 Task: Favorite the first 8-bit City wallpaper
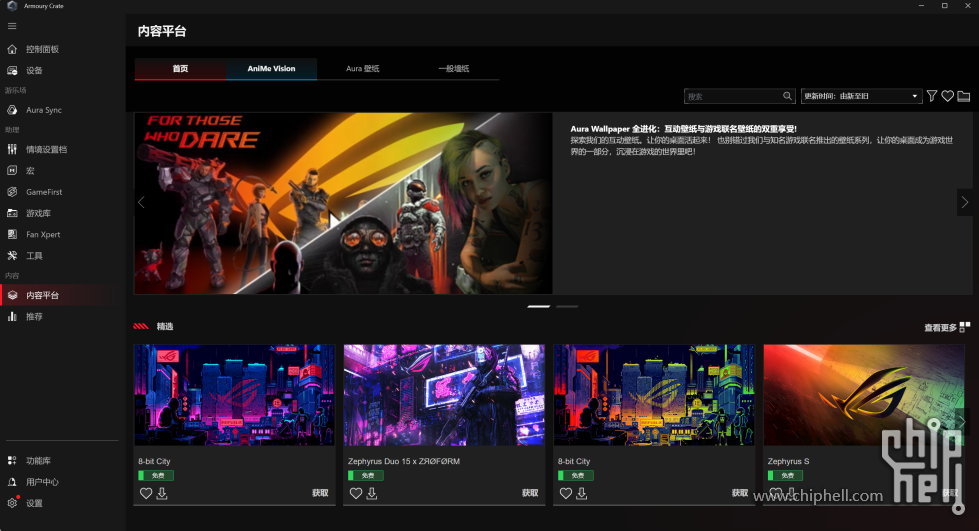coord(145,494)
